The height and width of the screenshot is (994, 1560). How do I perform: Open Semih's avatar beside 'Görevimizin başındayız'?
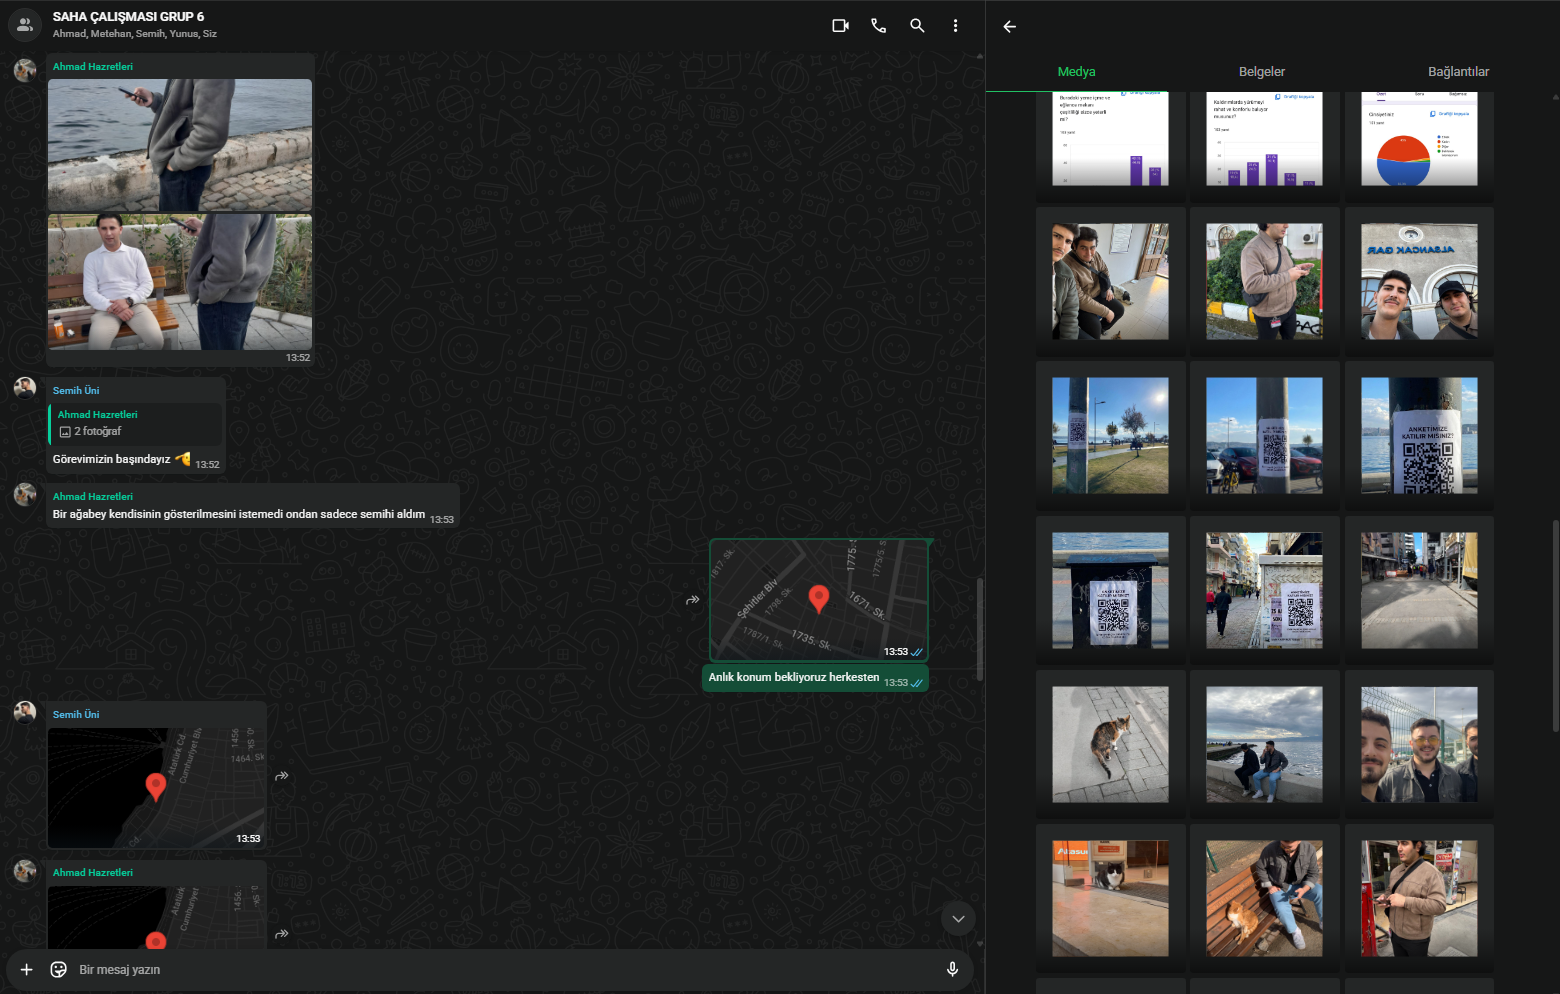pyautogui.click(x=25, y=388)
